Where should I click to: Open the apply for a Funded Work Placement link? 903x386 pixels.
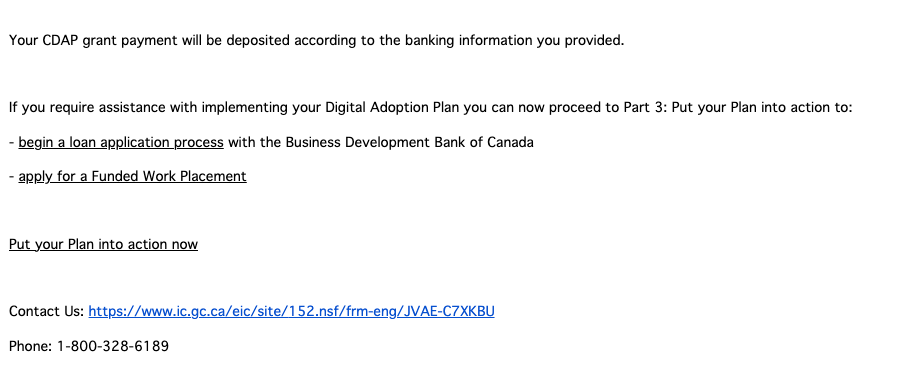point(132,176)
